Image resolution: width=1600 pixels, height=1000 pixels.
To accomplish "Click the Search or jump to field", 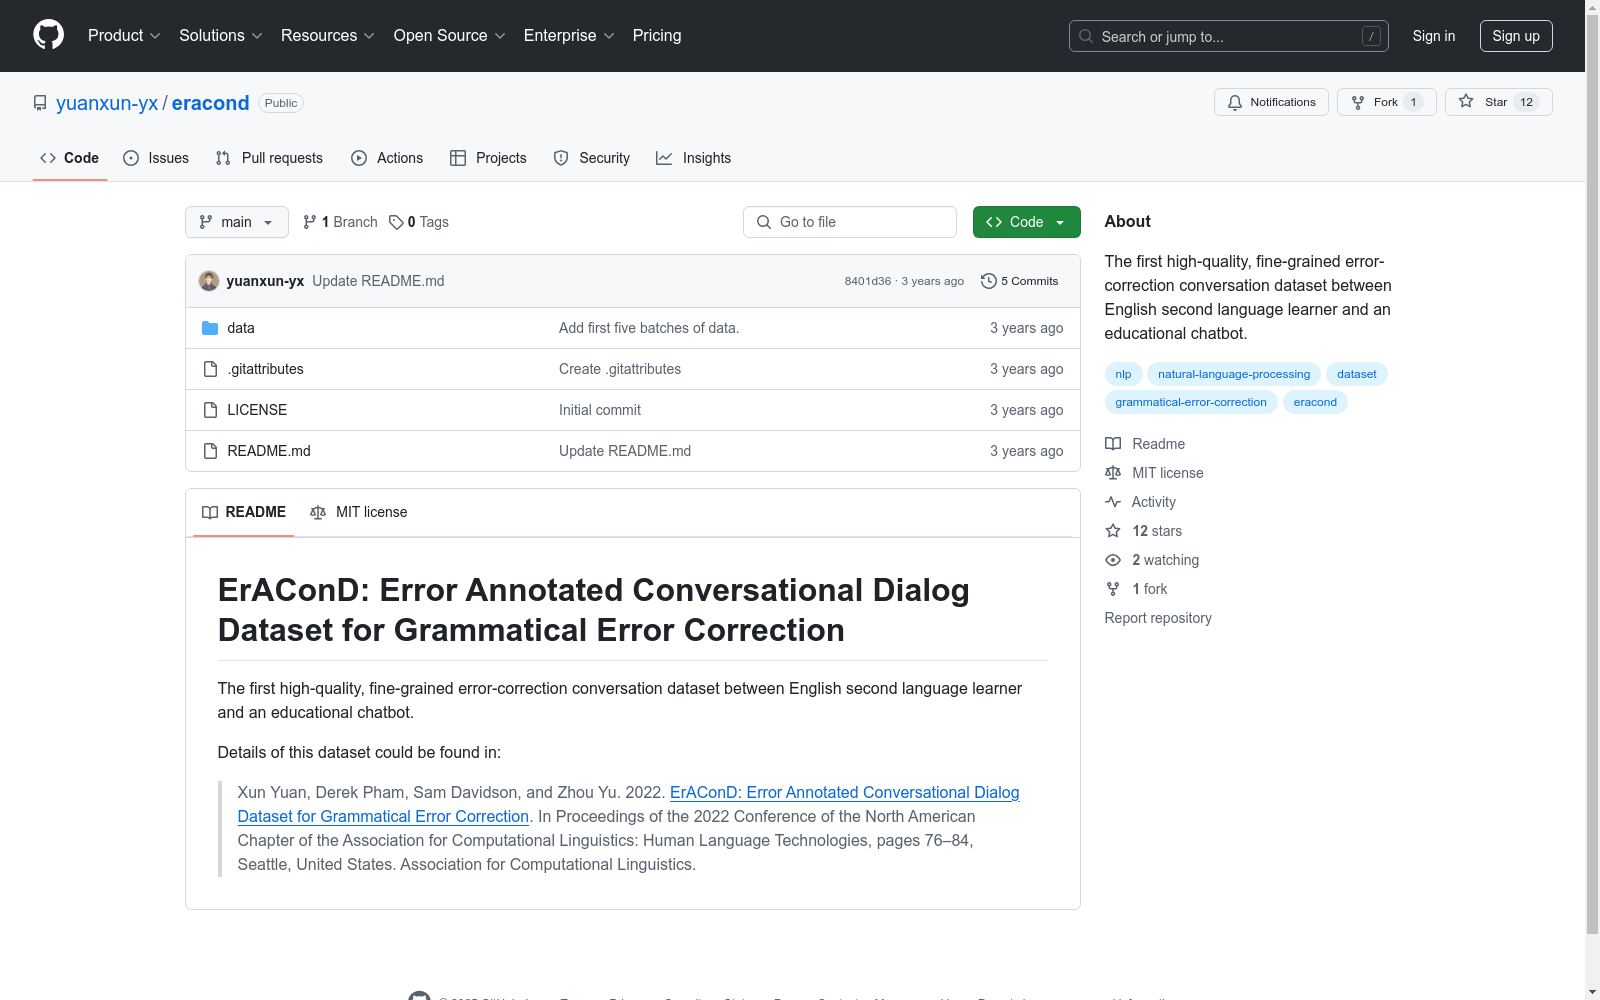I will 1229,36.
